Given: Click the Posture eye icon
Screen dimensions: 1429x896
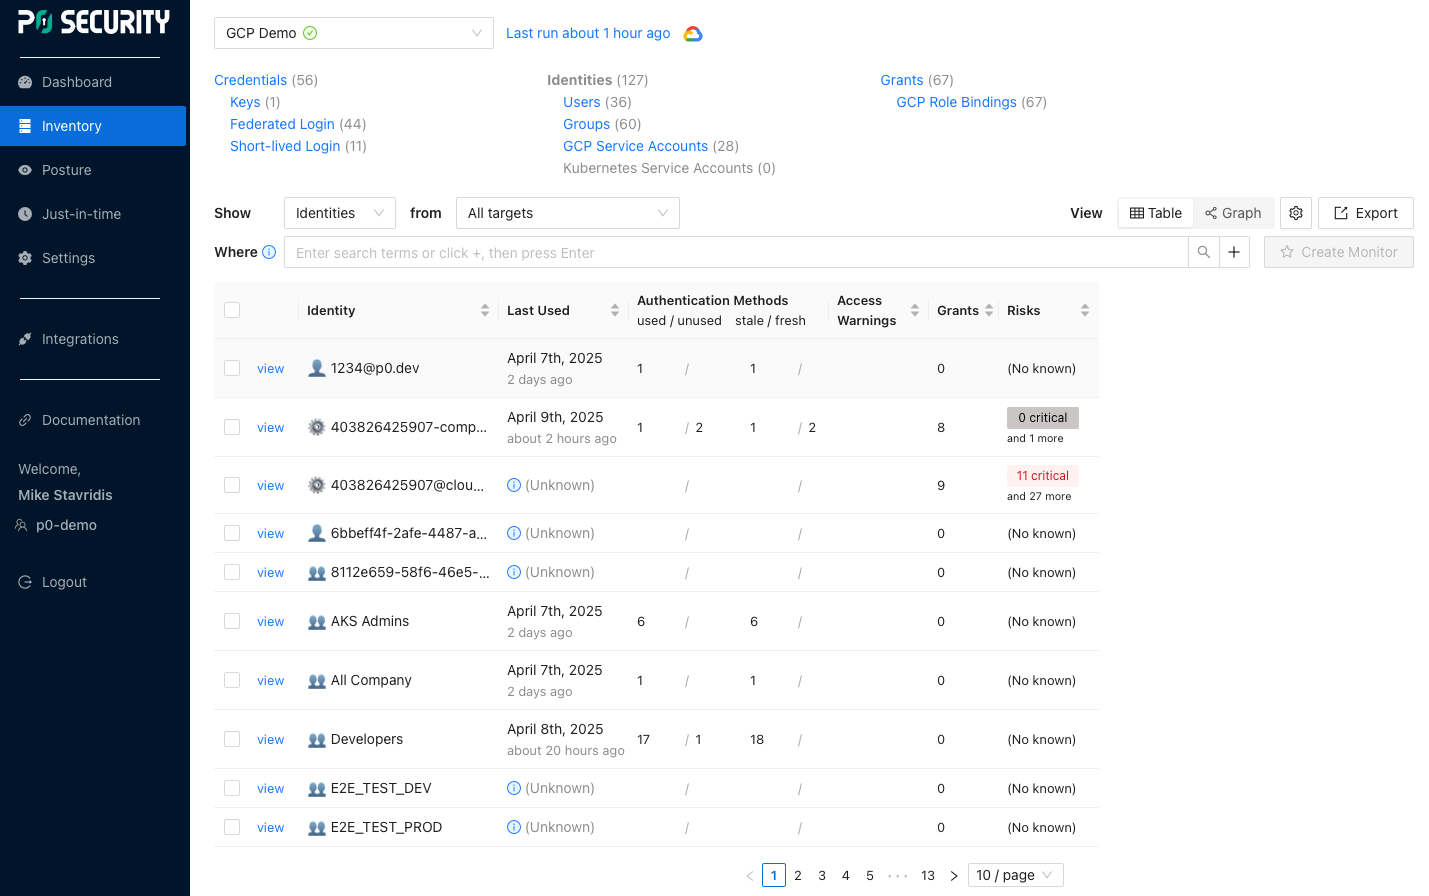Looking at the screenshot, I should (x=25, y=170).
